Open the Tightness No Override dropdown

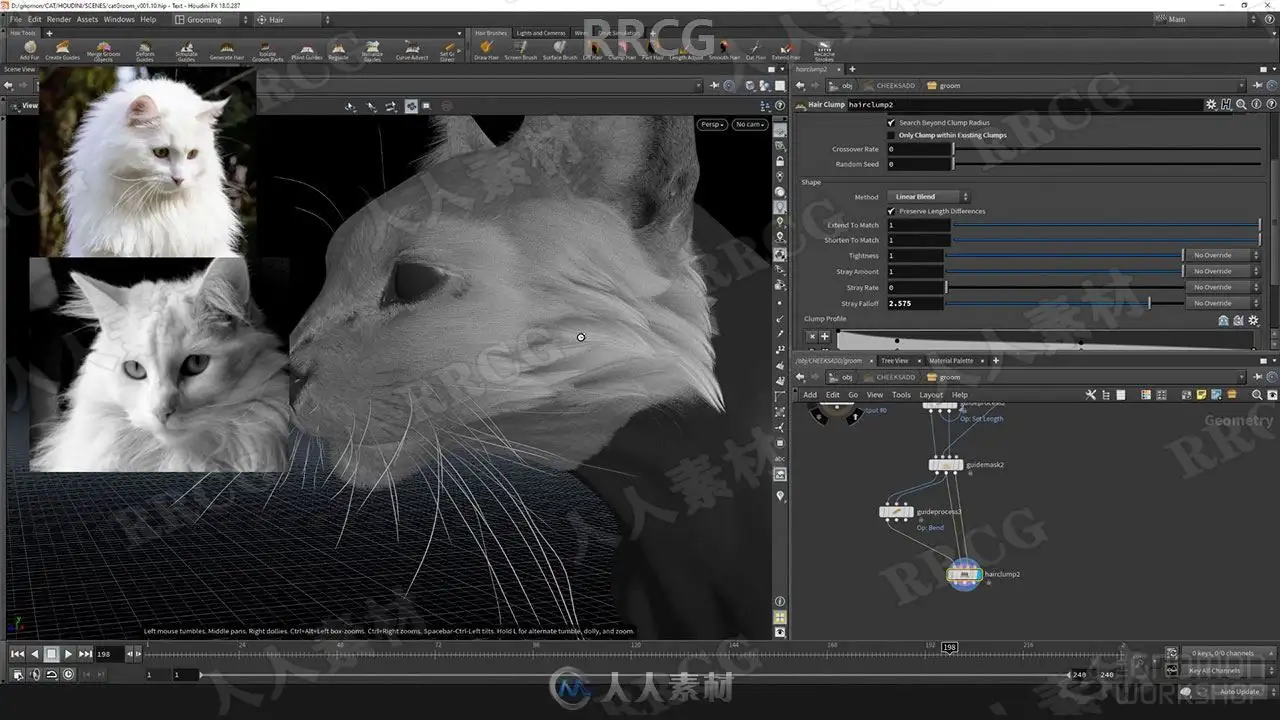coord(1221,255)
